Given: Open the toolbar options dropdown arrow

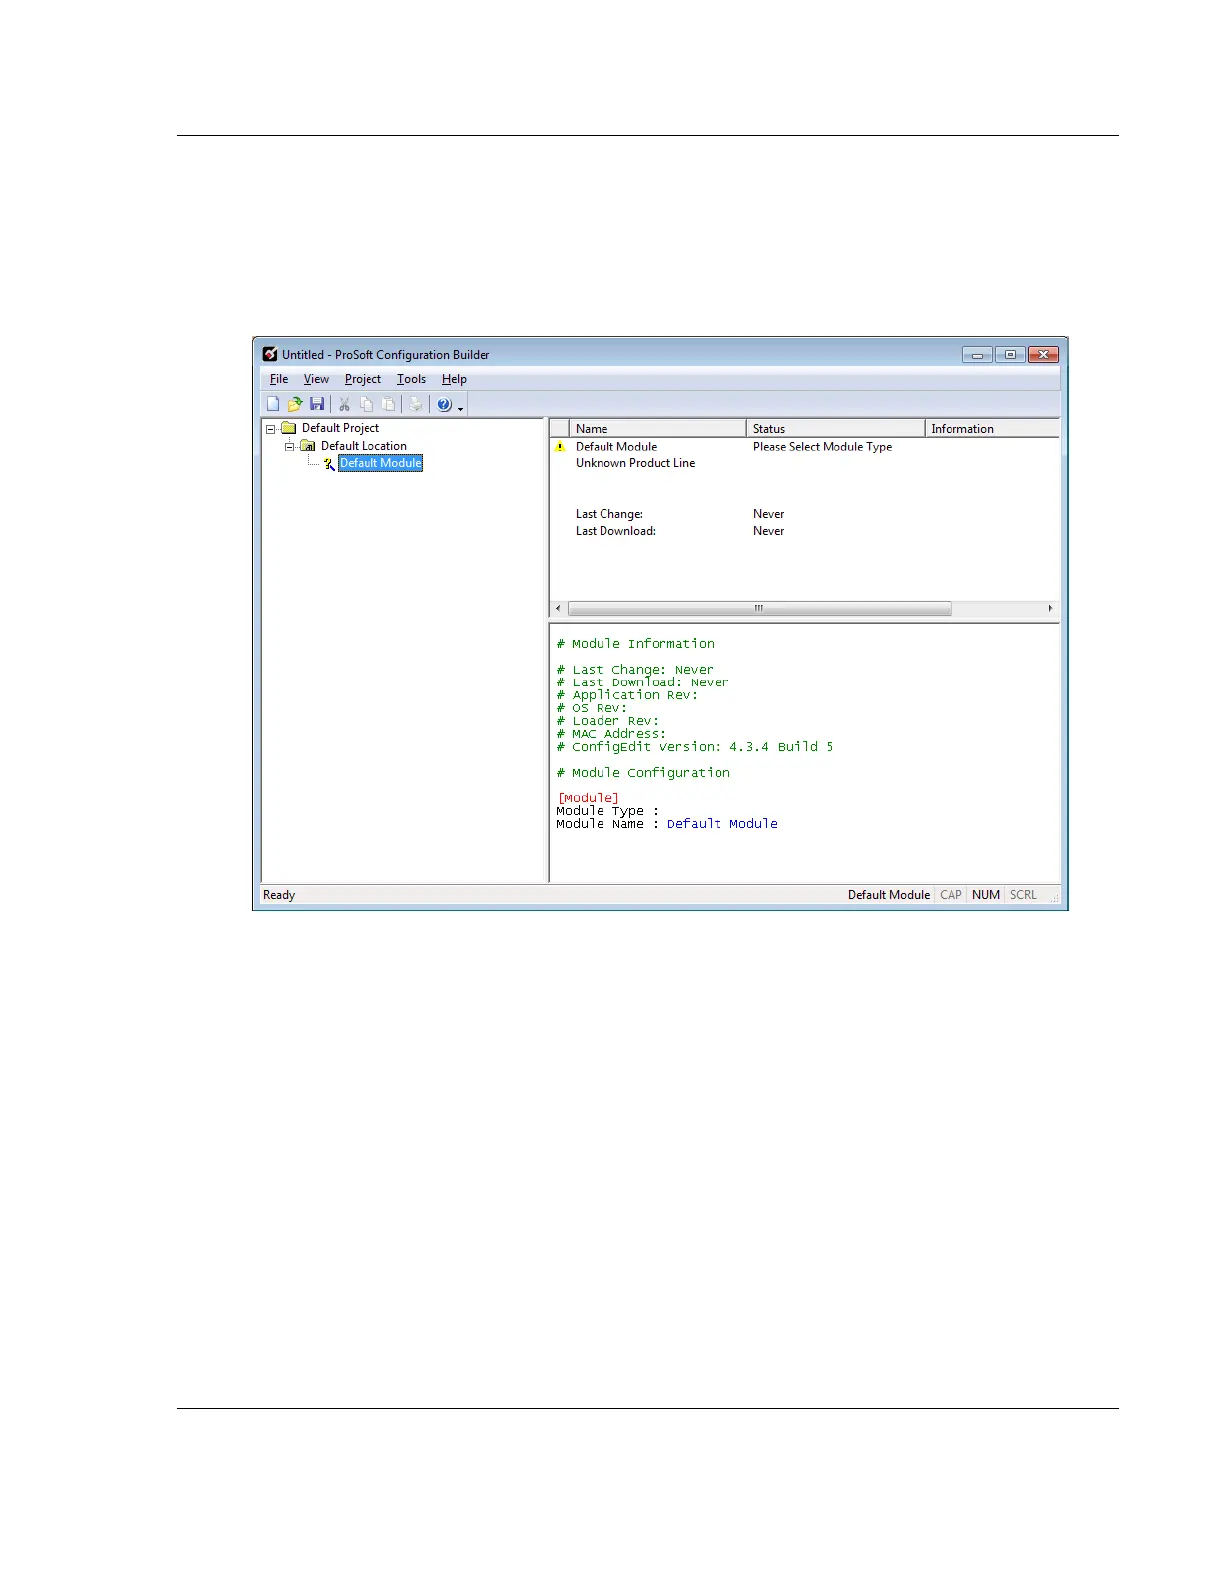Looking at the screenshot, I should (x=460, y=408).
